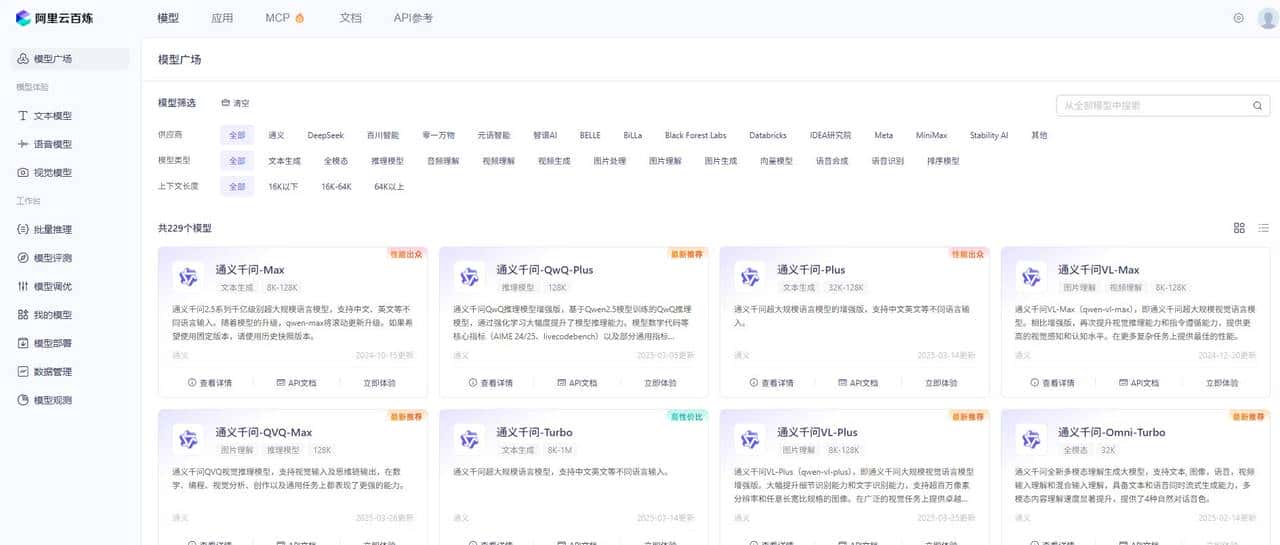Filter suppliers by Black Forest Labs
The image size is (1280, 545).
click(695, 135)
